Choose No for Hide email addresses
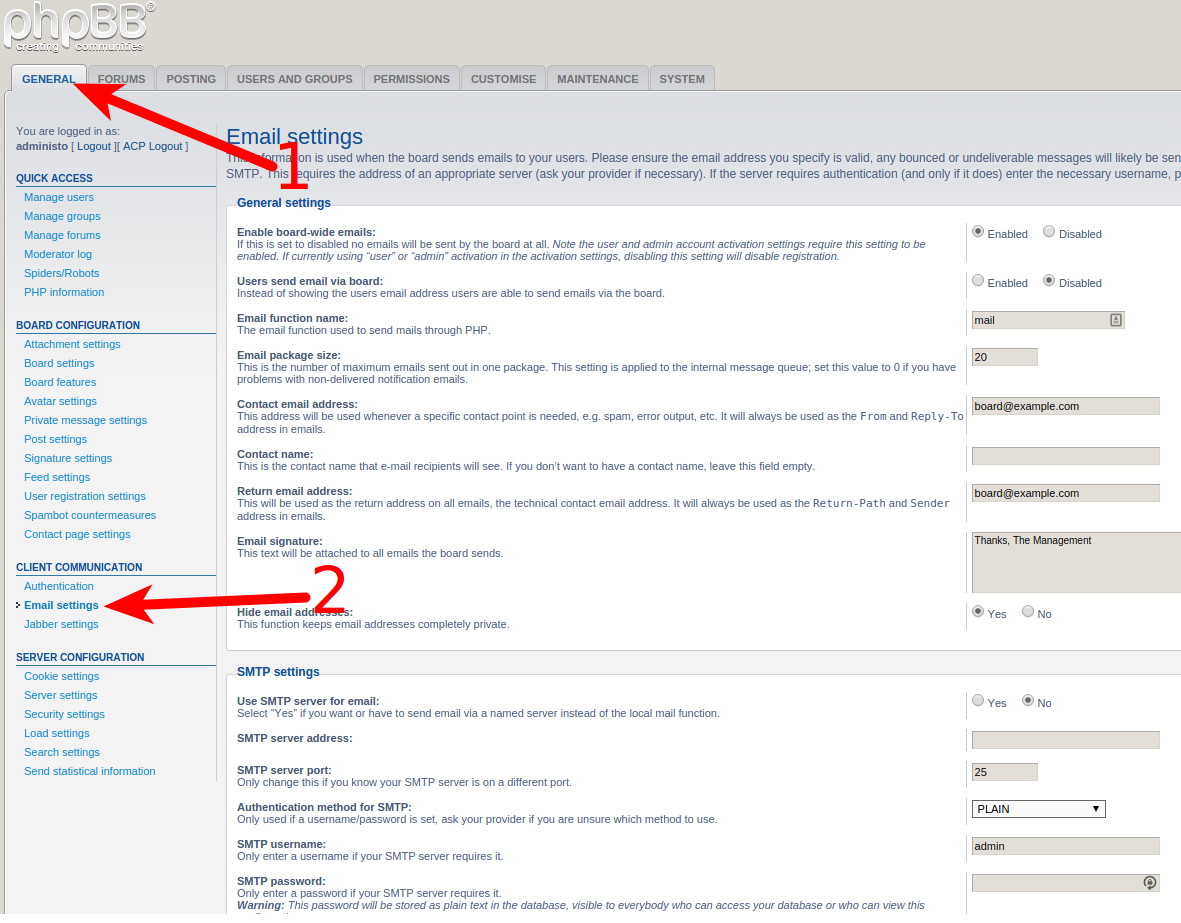Screen dimensions: 1181x923 tap(1027, 612)
